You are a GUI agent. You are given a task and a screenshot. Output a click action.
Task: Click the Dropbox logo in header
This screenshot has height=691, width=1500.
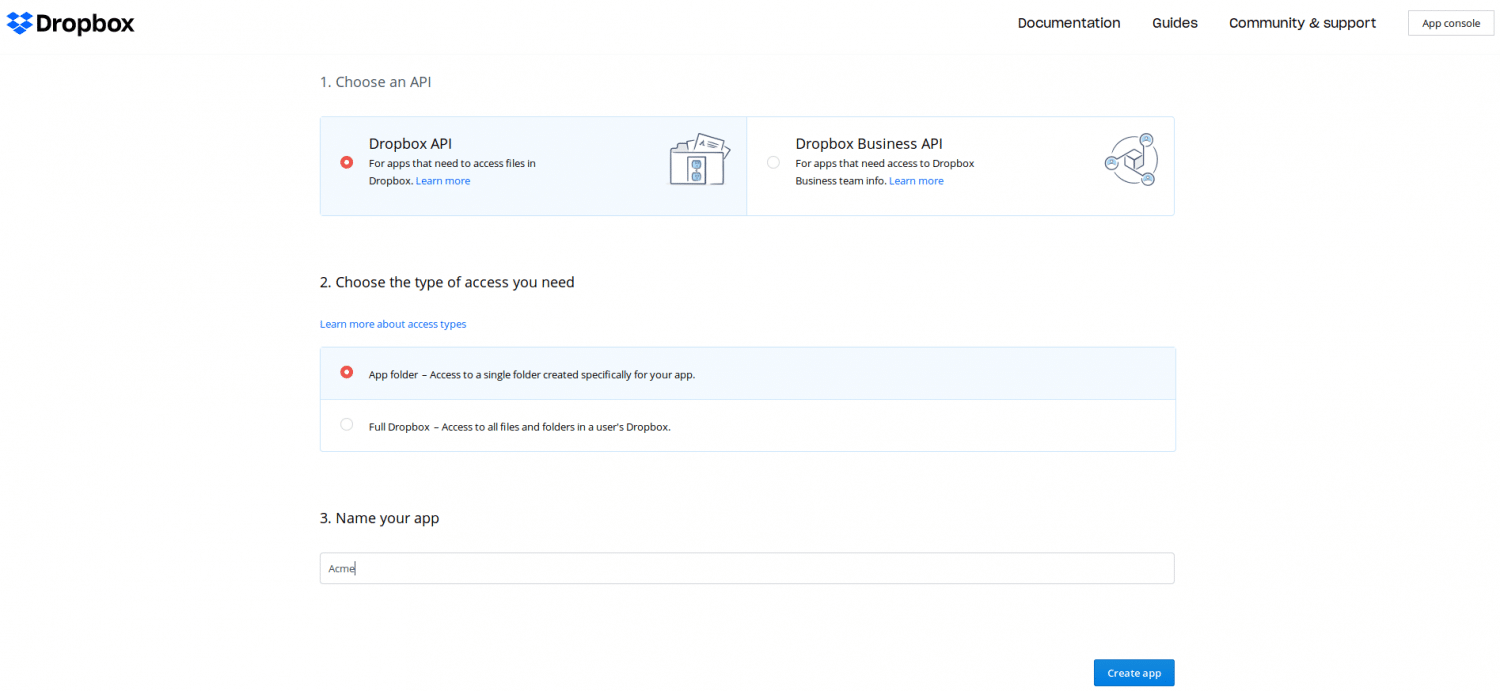point(70,24)
